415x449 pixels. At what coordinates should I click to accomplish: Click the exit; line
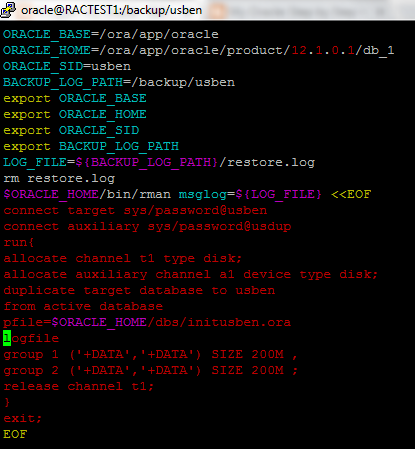point(23,418)
